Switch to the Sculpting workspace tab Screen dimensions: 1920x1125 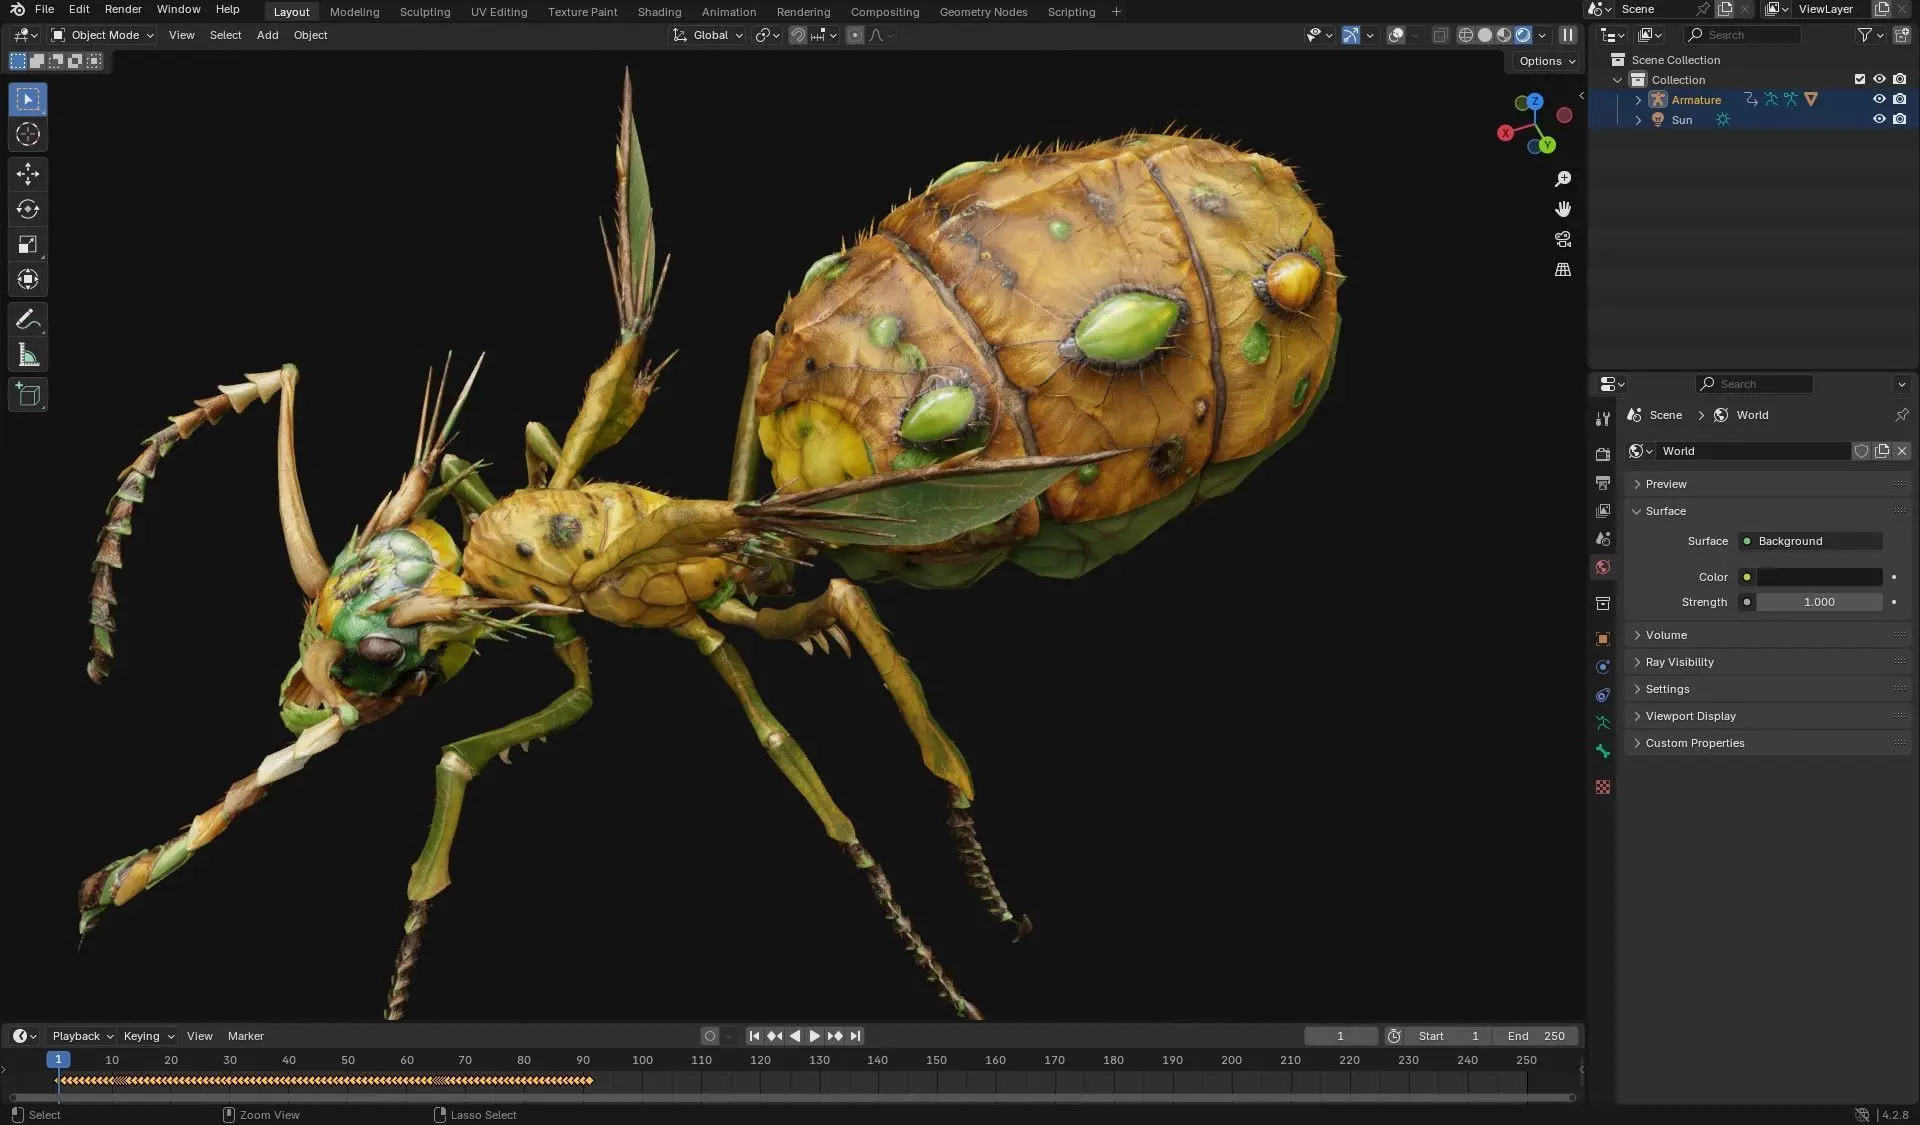(425, 12)
